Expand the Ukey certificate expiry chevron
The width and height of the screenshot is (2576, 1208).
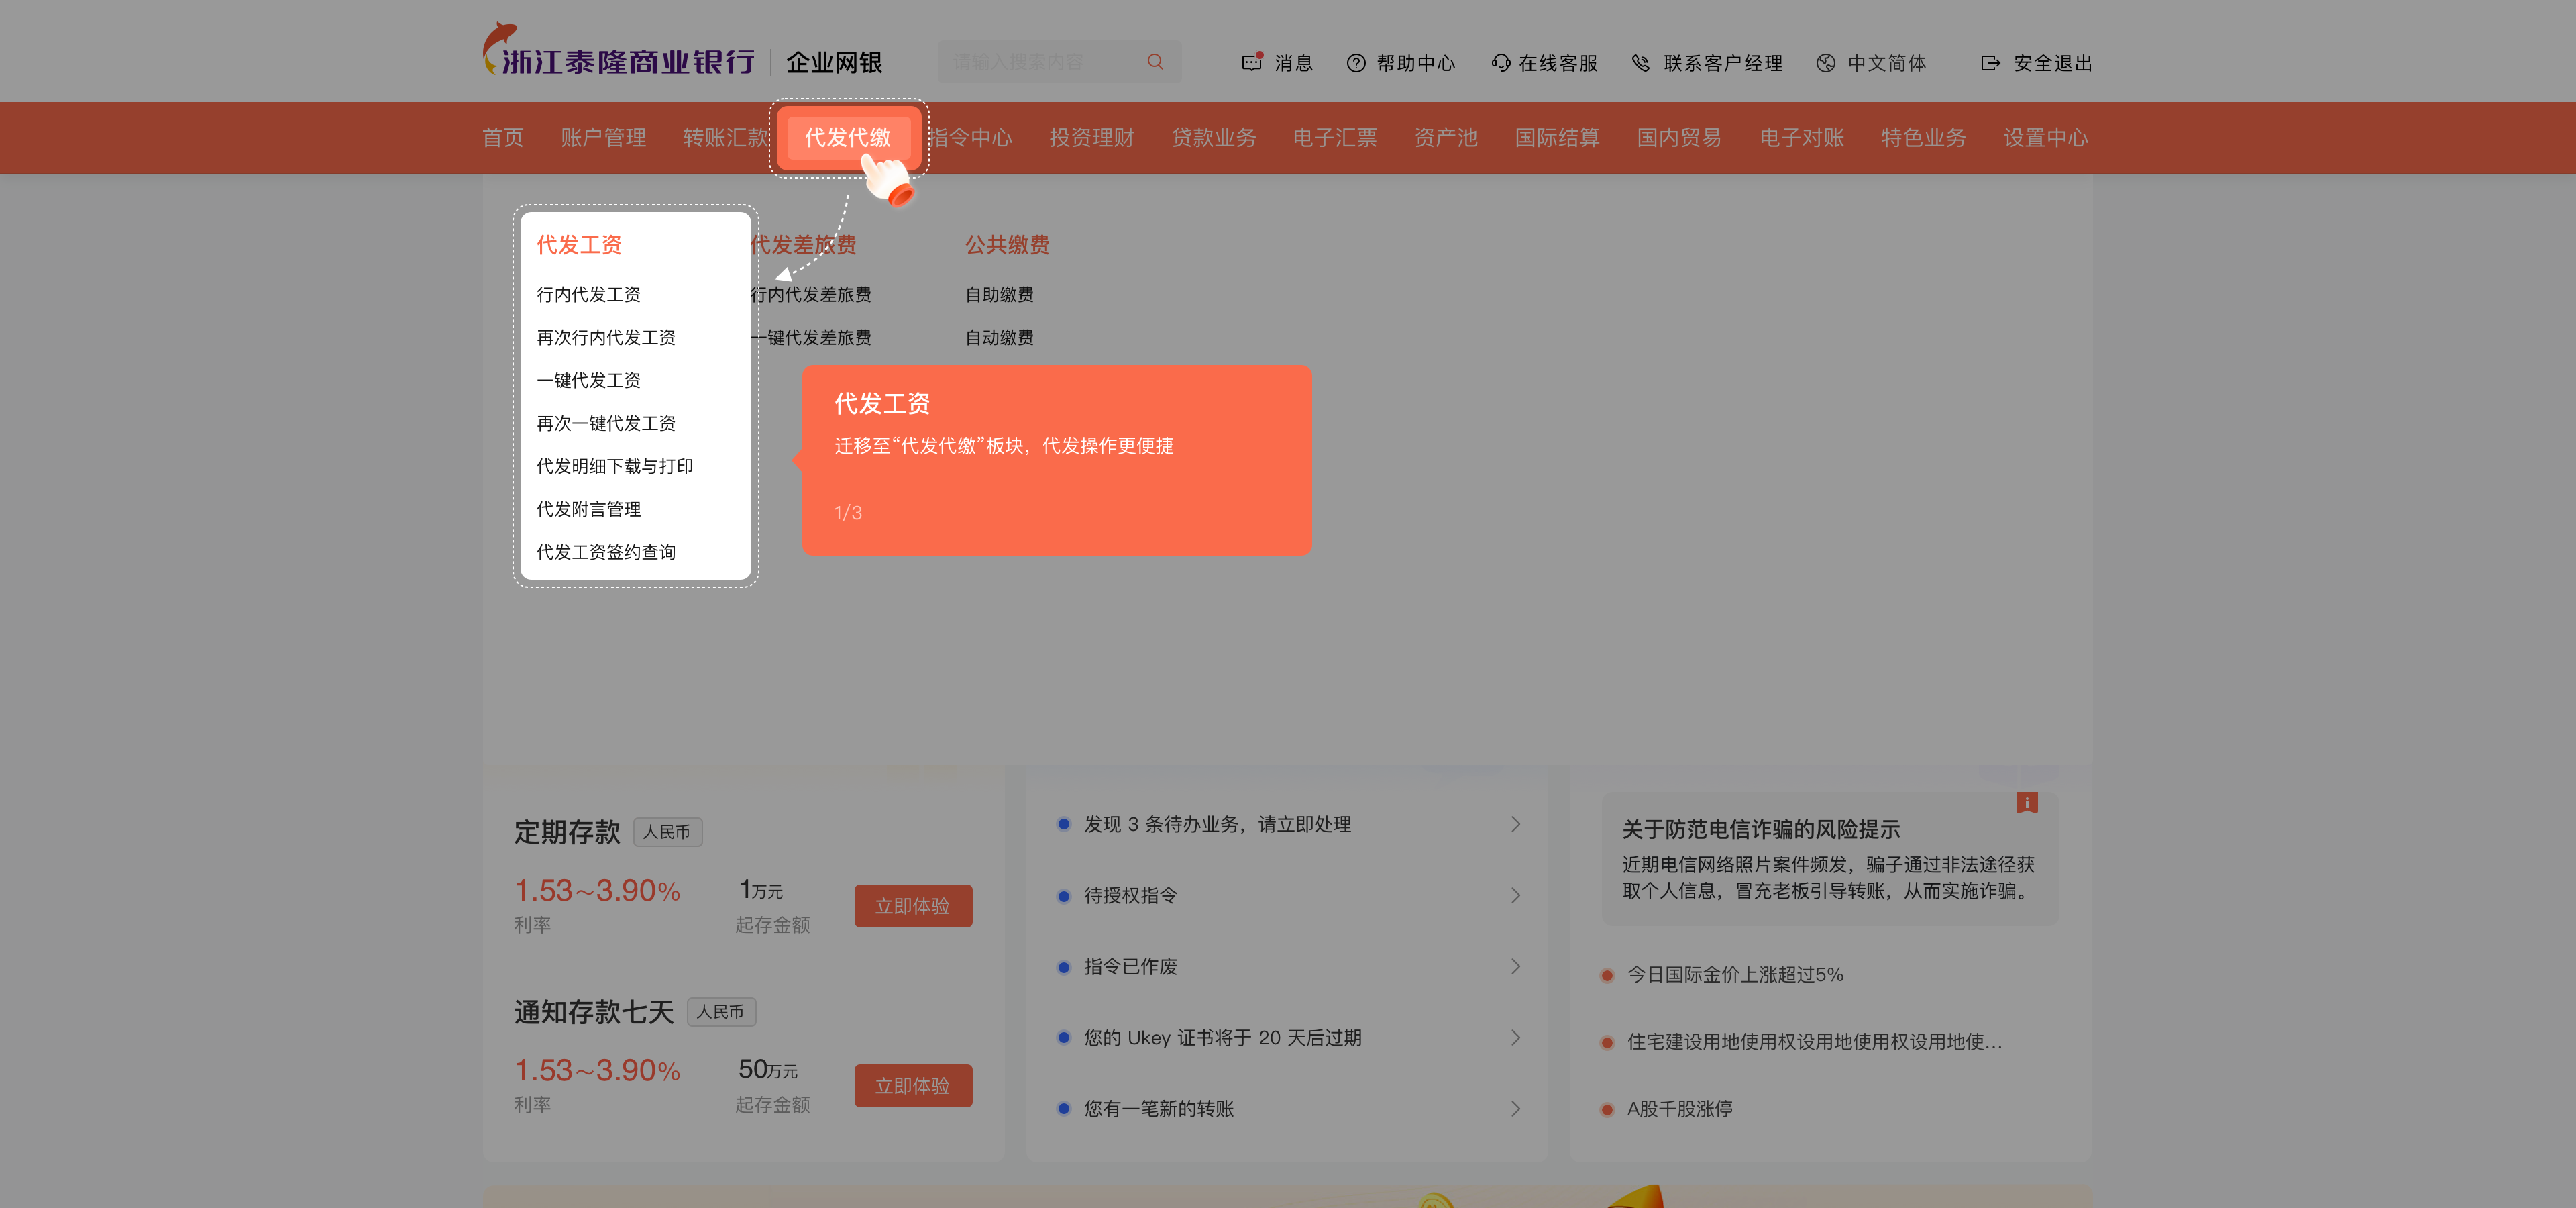pos(1515,1037)
